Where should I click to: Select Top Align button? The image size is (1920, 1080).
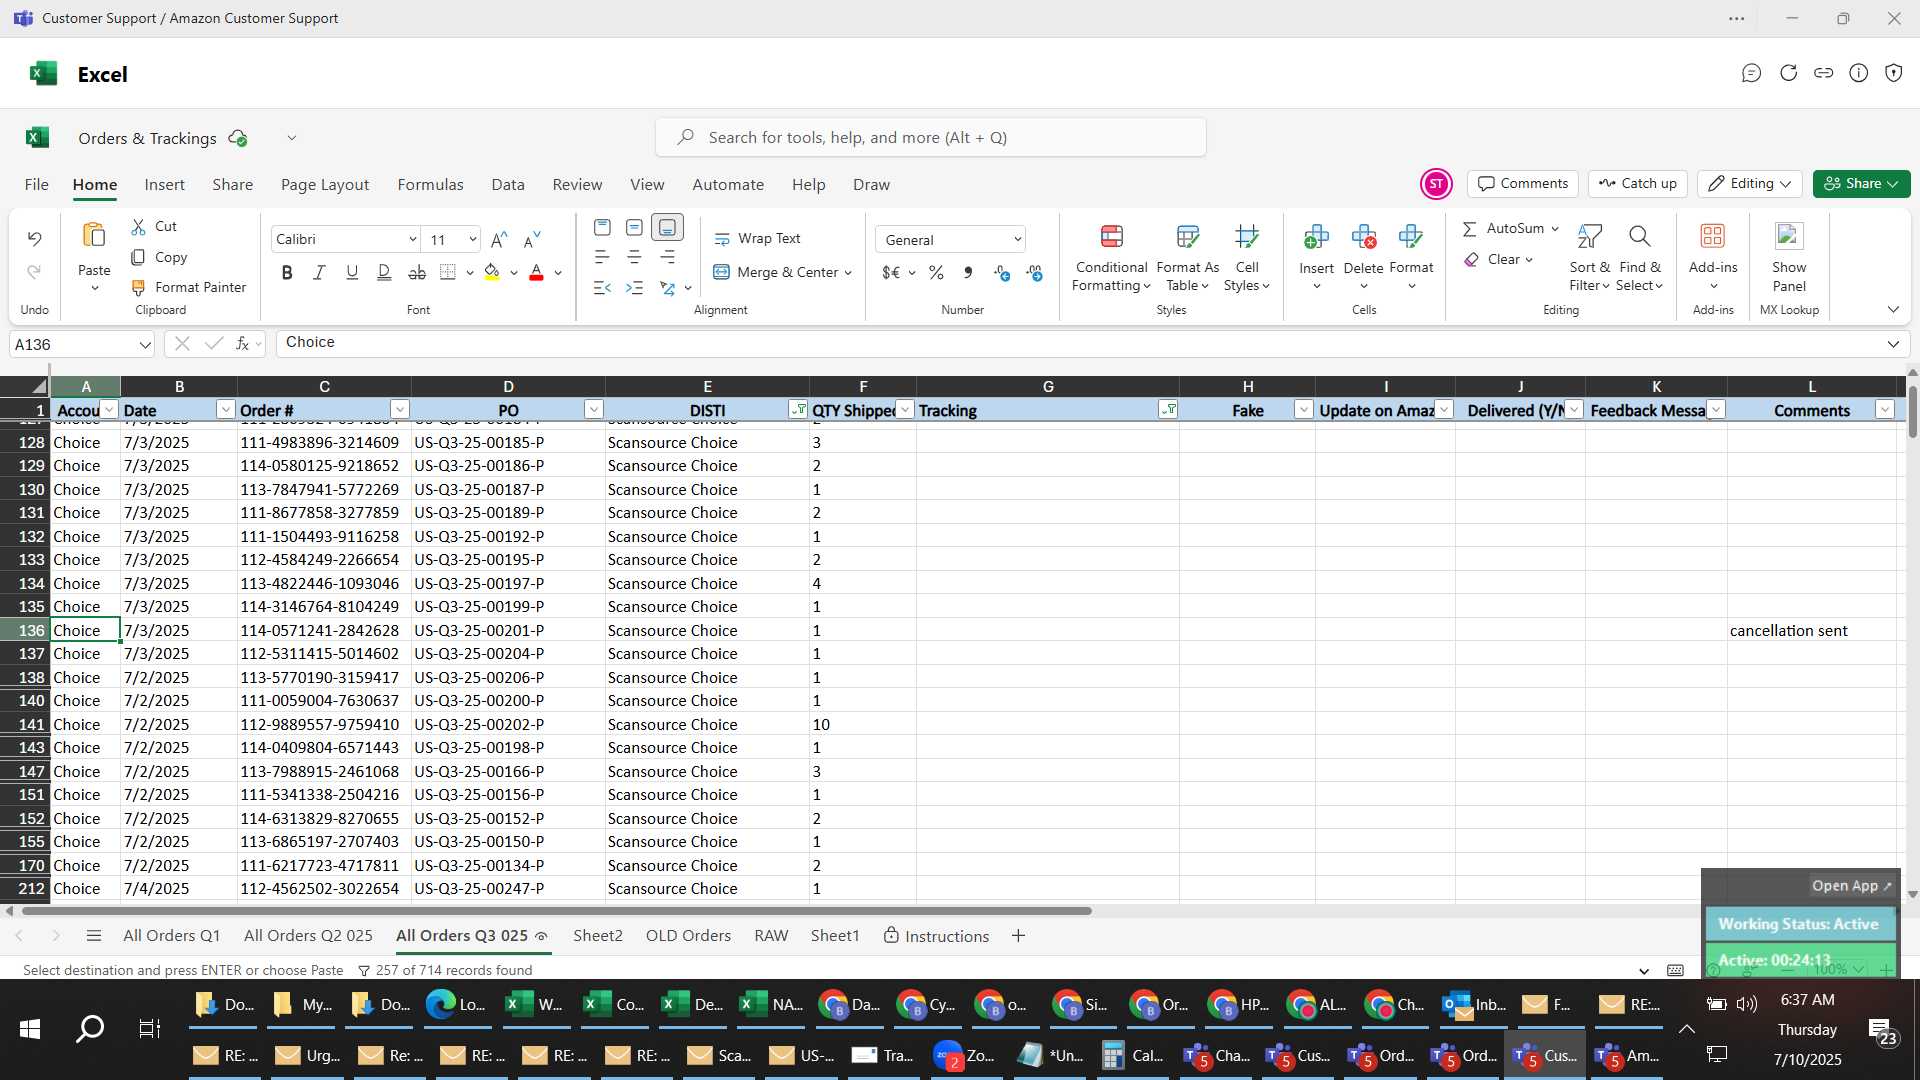click(x=602, y=228)
